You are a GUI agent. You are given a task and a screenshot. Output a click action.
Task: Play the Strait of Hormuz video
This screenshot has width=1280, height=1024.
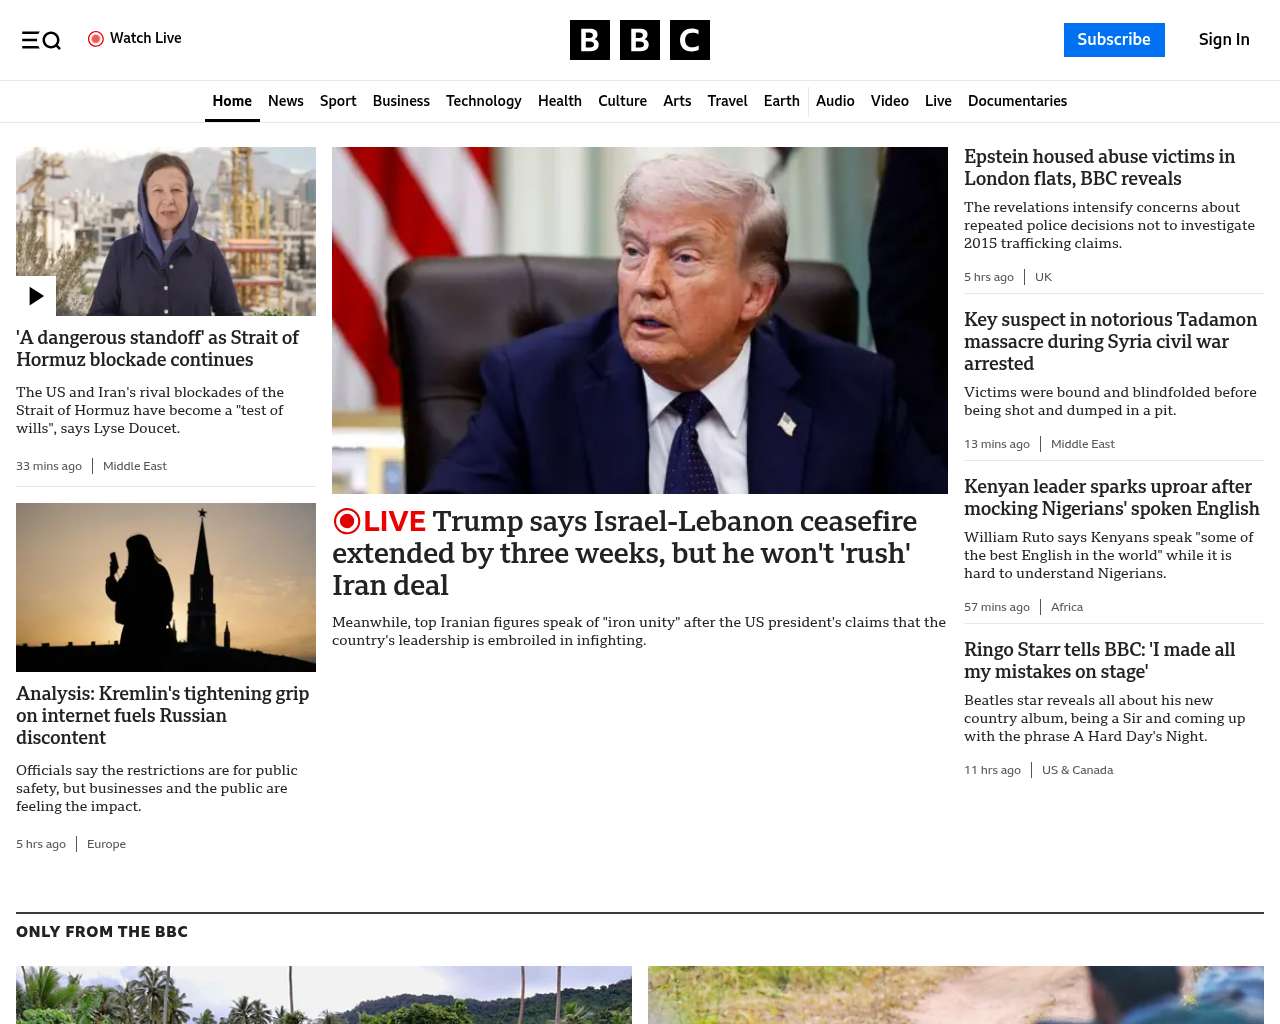pos(36,296)
